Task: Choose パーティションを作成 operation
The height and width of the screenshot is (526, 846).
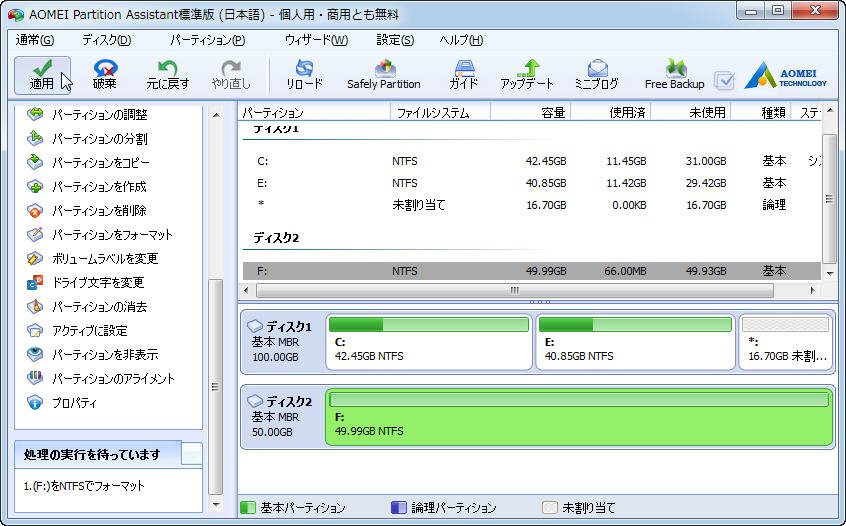Action: pos(86,187)
